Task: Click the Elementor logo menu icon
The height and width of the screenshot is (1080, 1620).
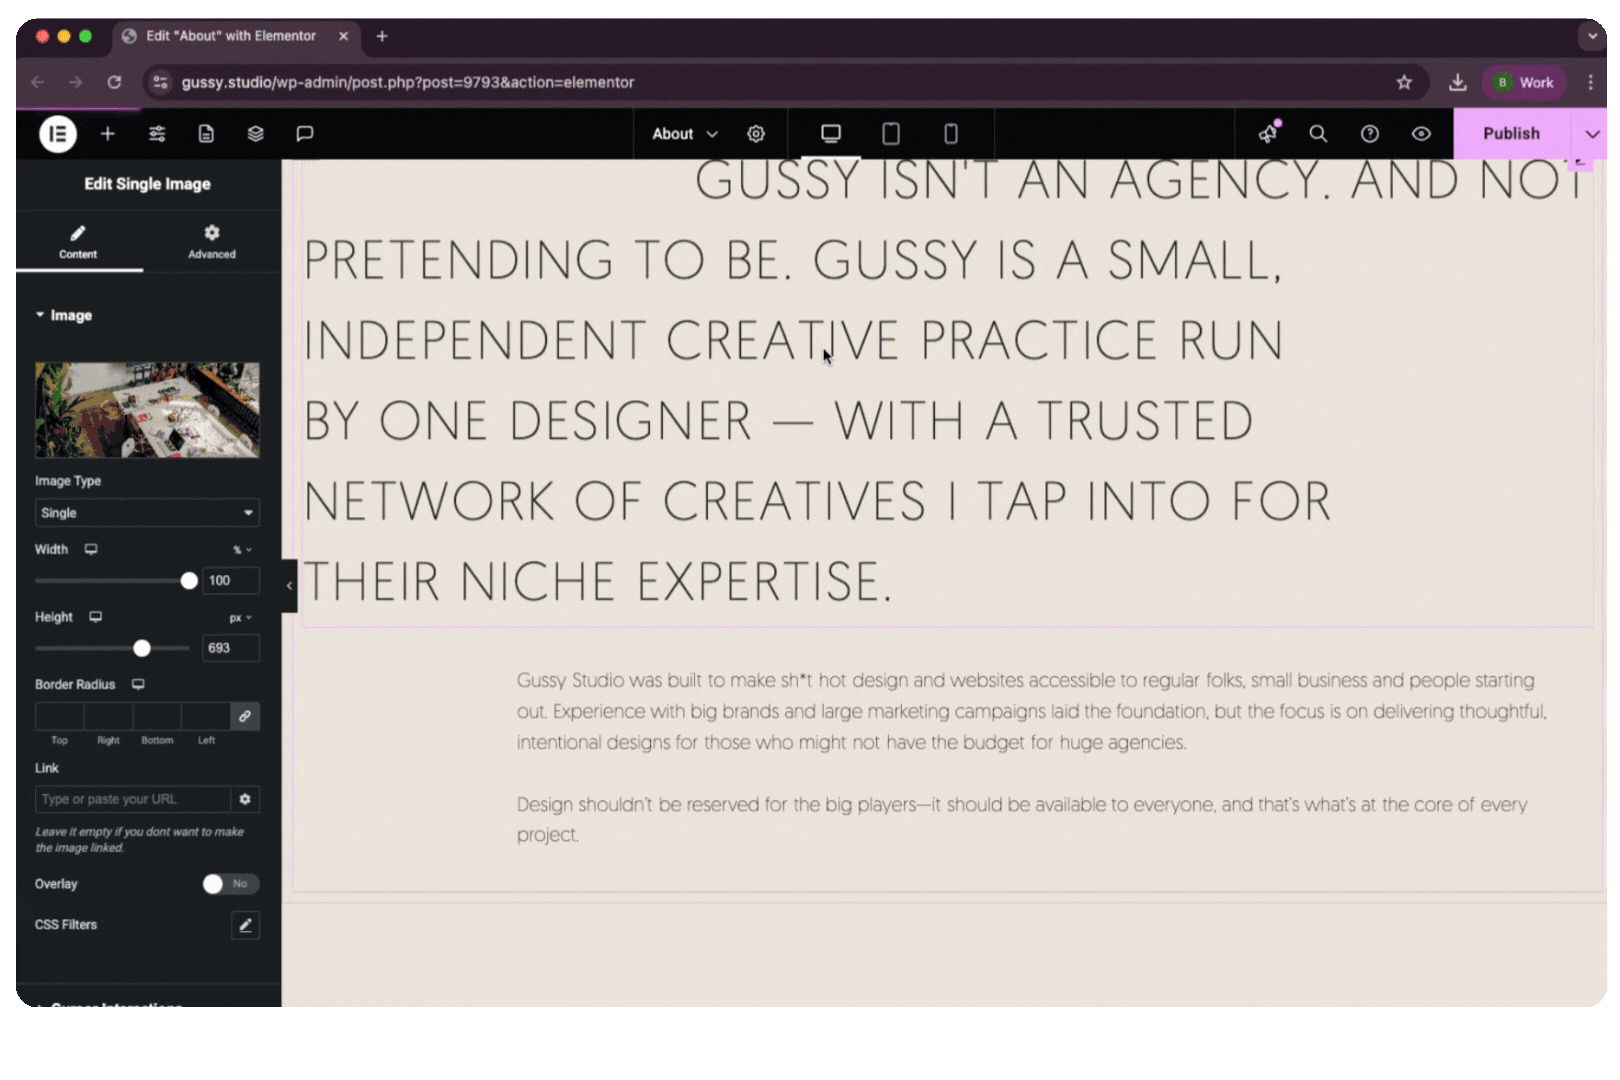Action: tap(57, 134)
